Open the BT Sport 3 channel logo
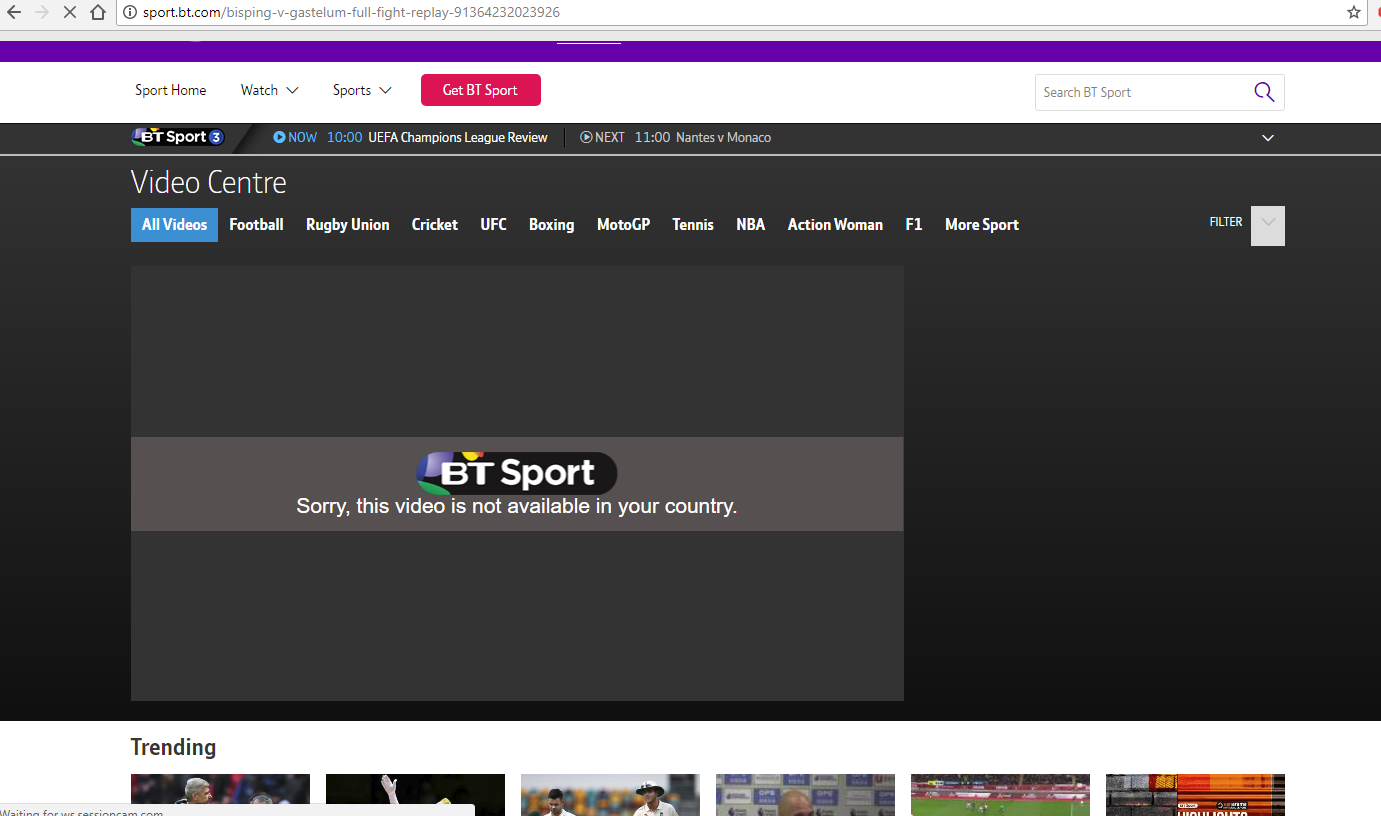1381x816 pixels. pos(178,137)
